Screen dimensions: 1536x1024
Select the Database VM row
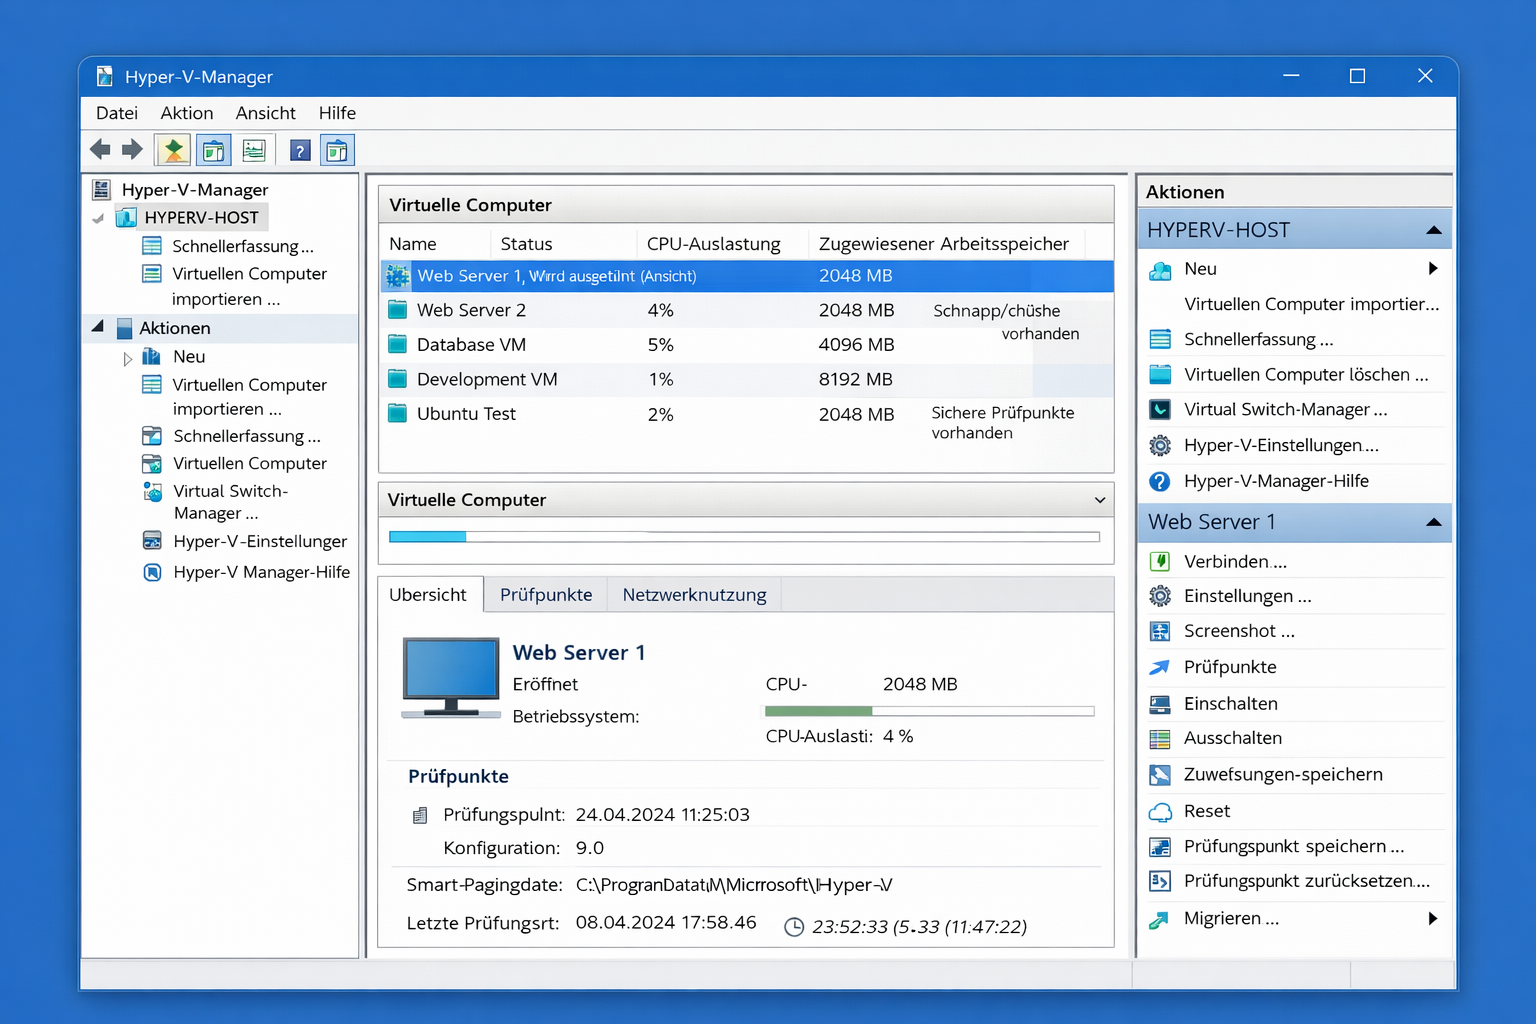point(471,345)
